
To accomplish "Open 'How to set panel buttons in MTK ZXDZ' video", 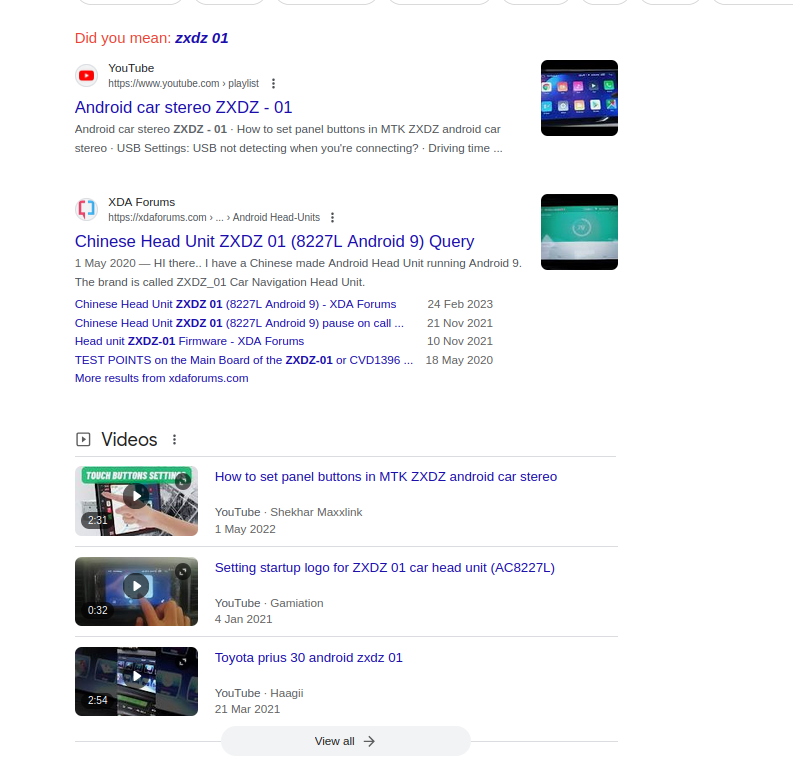I will tap(386, 477).
